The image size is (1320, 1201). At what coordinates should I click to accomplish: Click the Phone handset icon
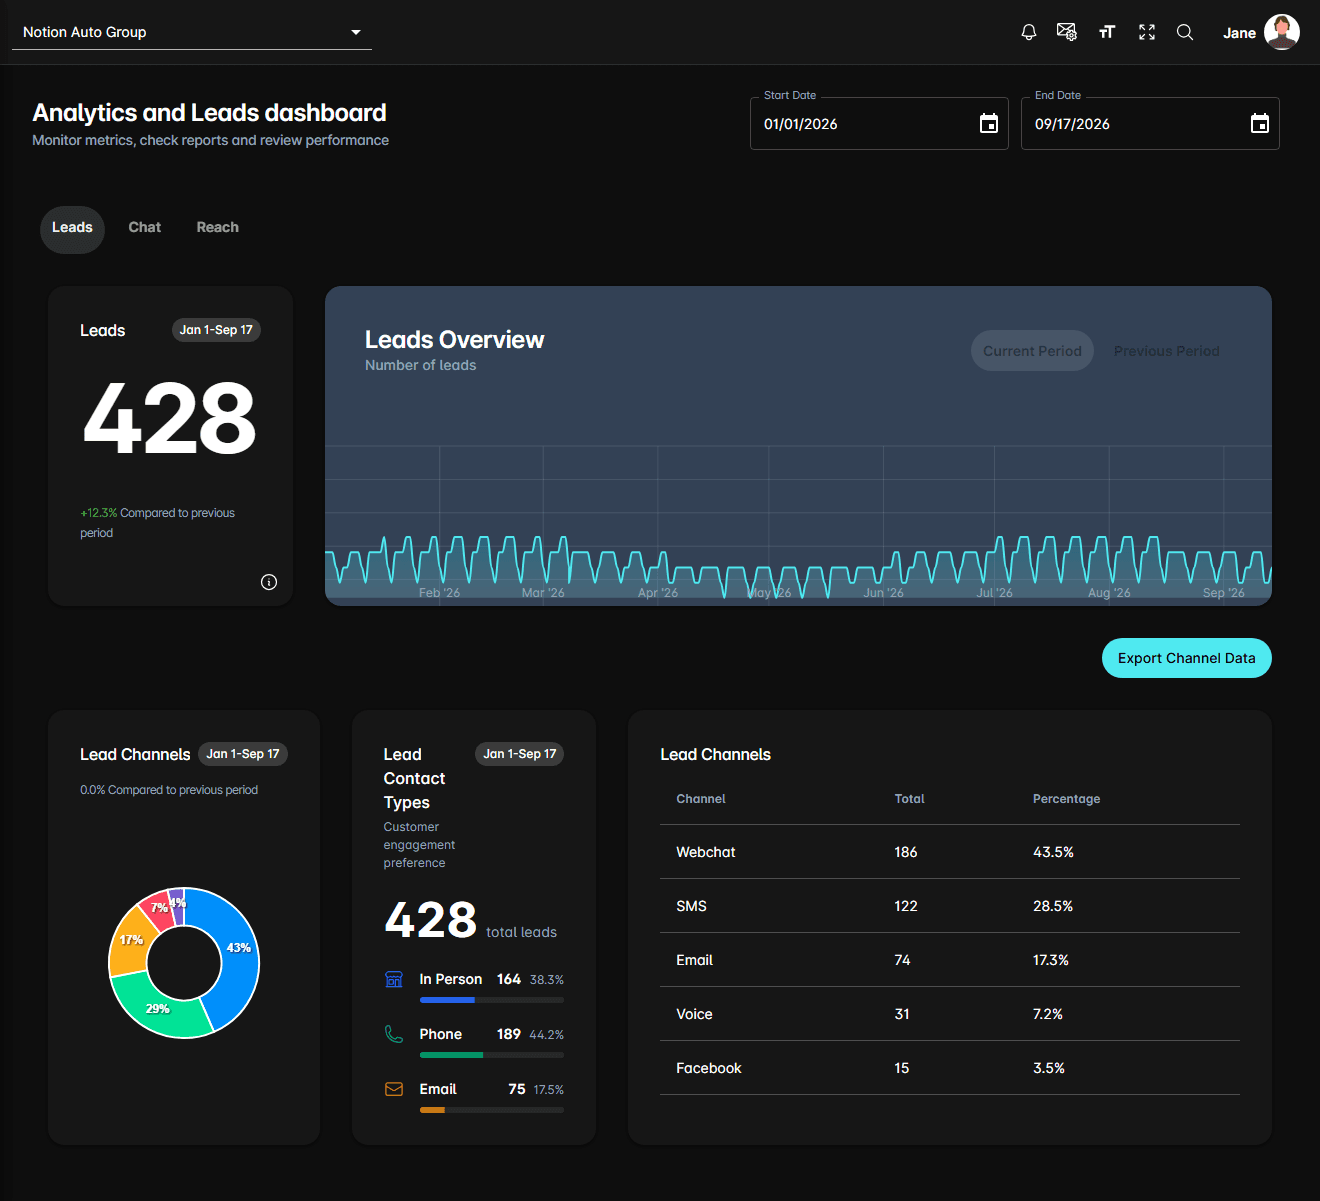394,1034
